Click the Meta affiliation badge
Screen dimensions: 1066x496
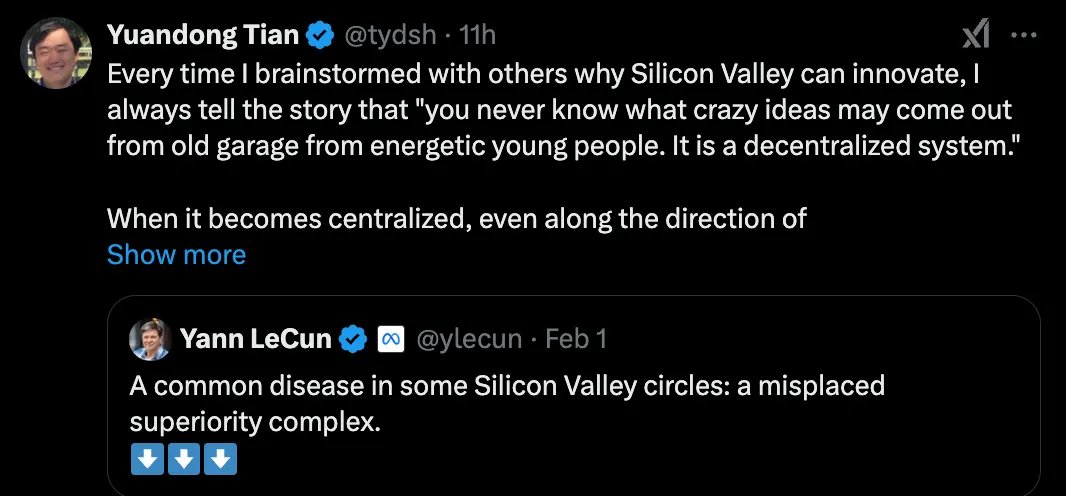click(390, 340)
